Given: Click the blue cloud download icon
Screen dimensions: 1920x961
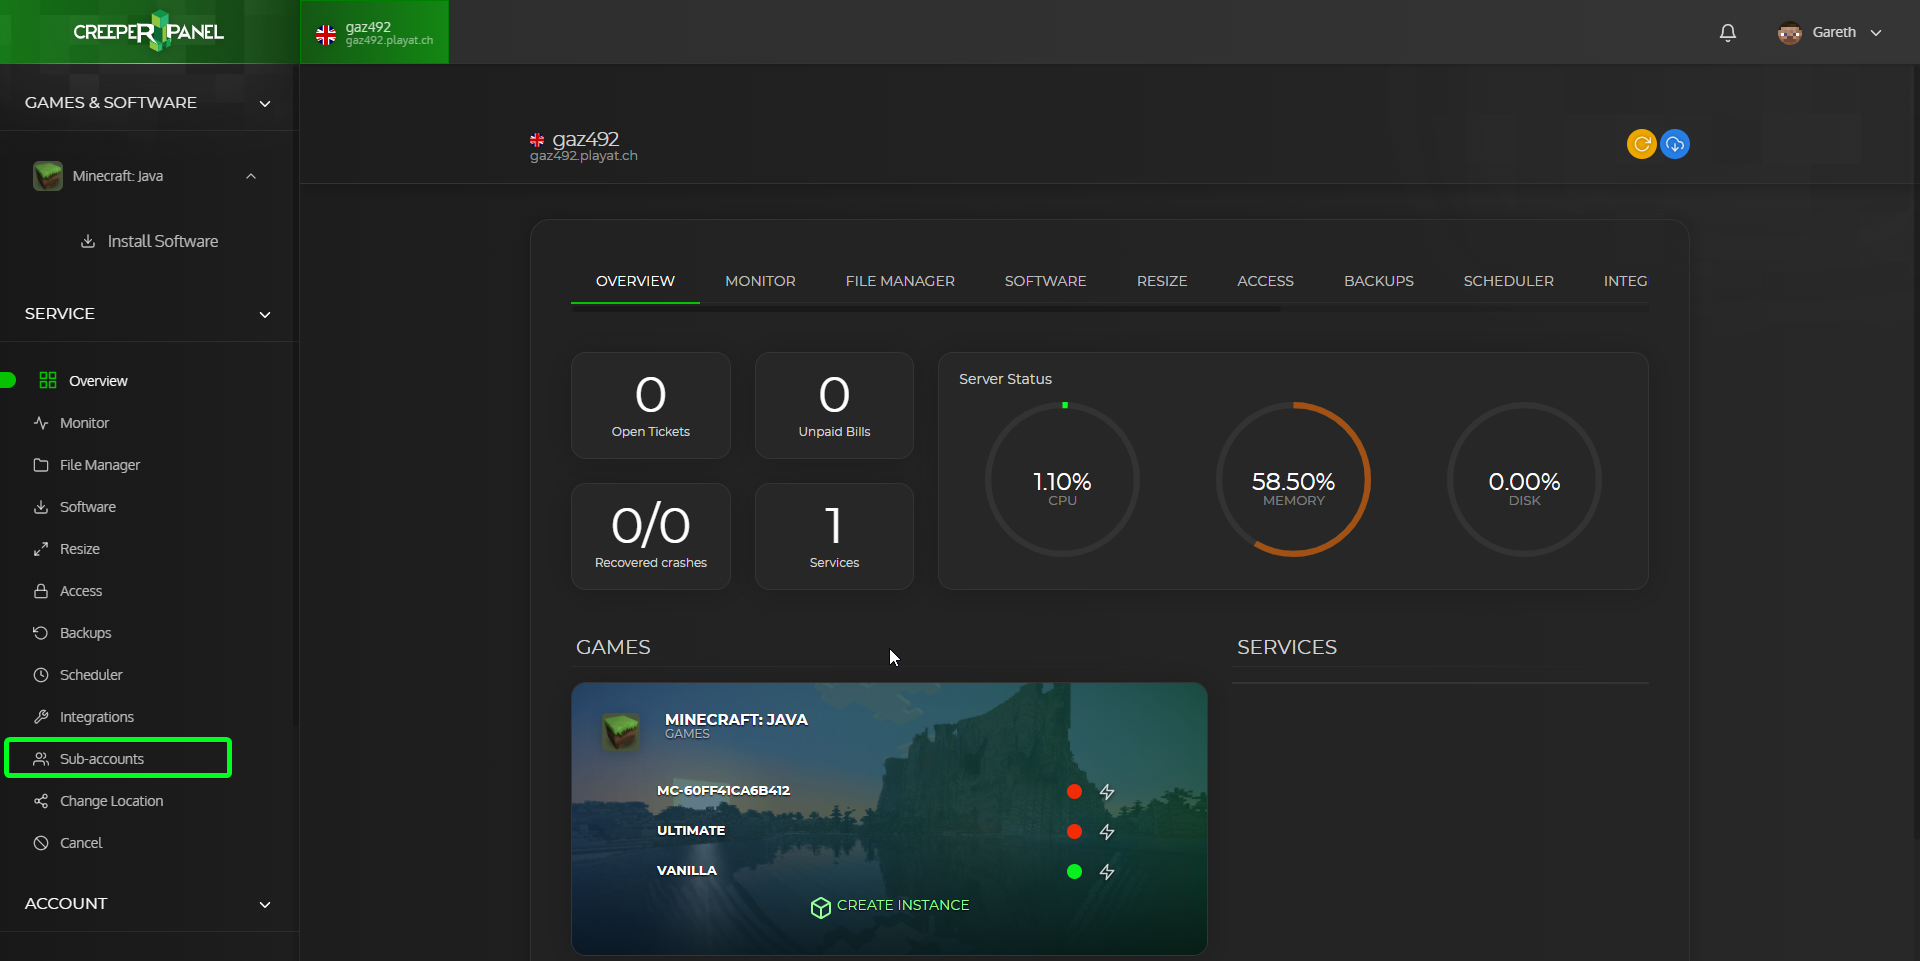Looking at the screenshot, I should (x=1675, y=144).
